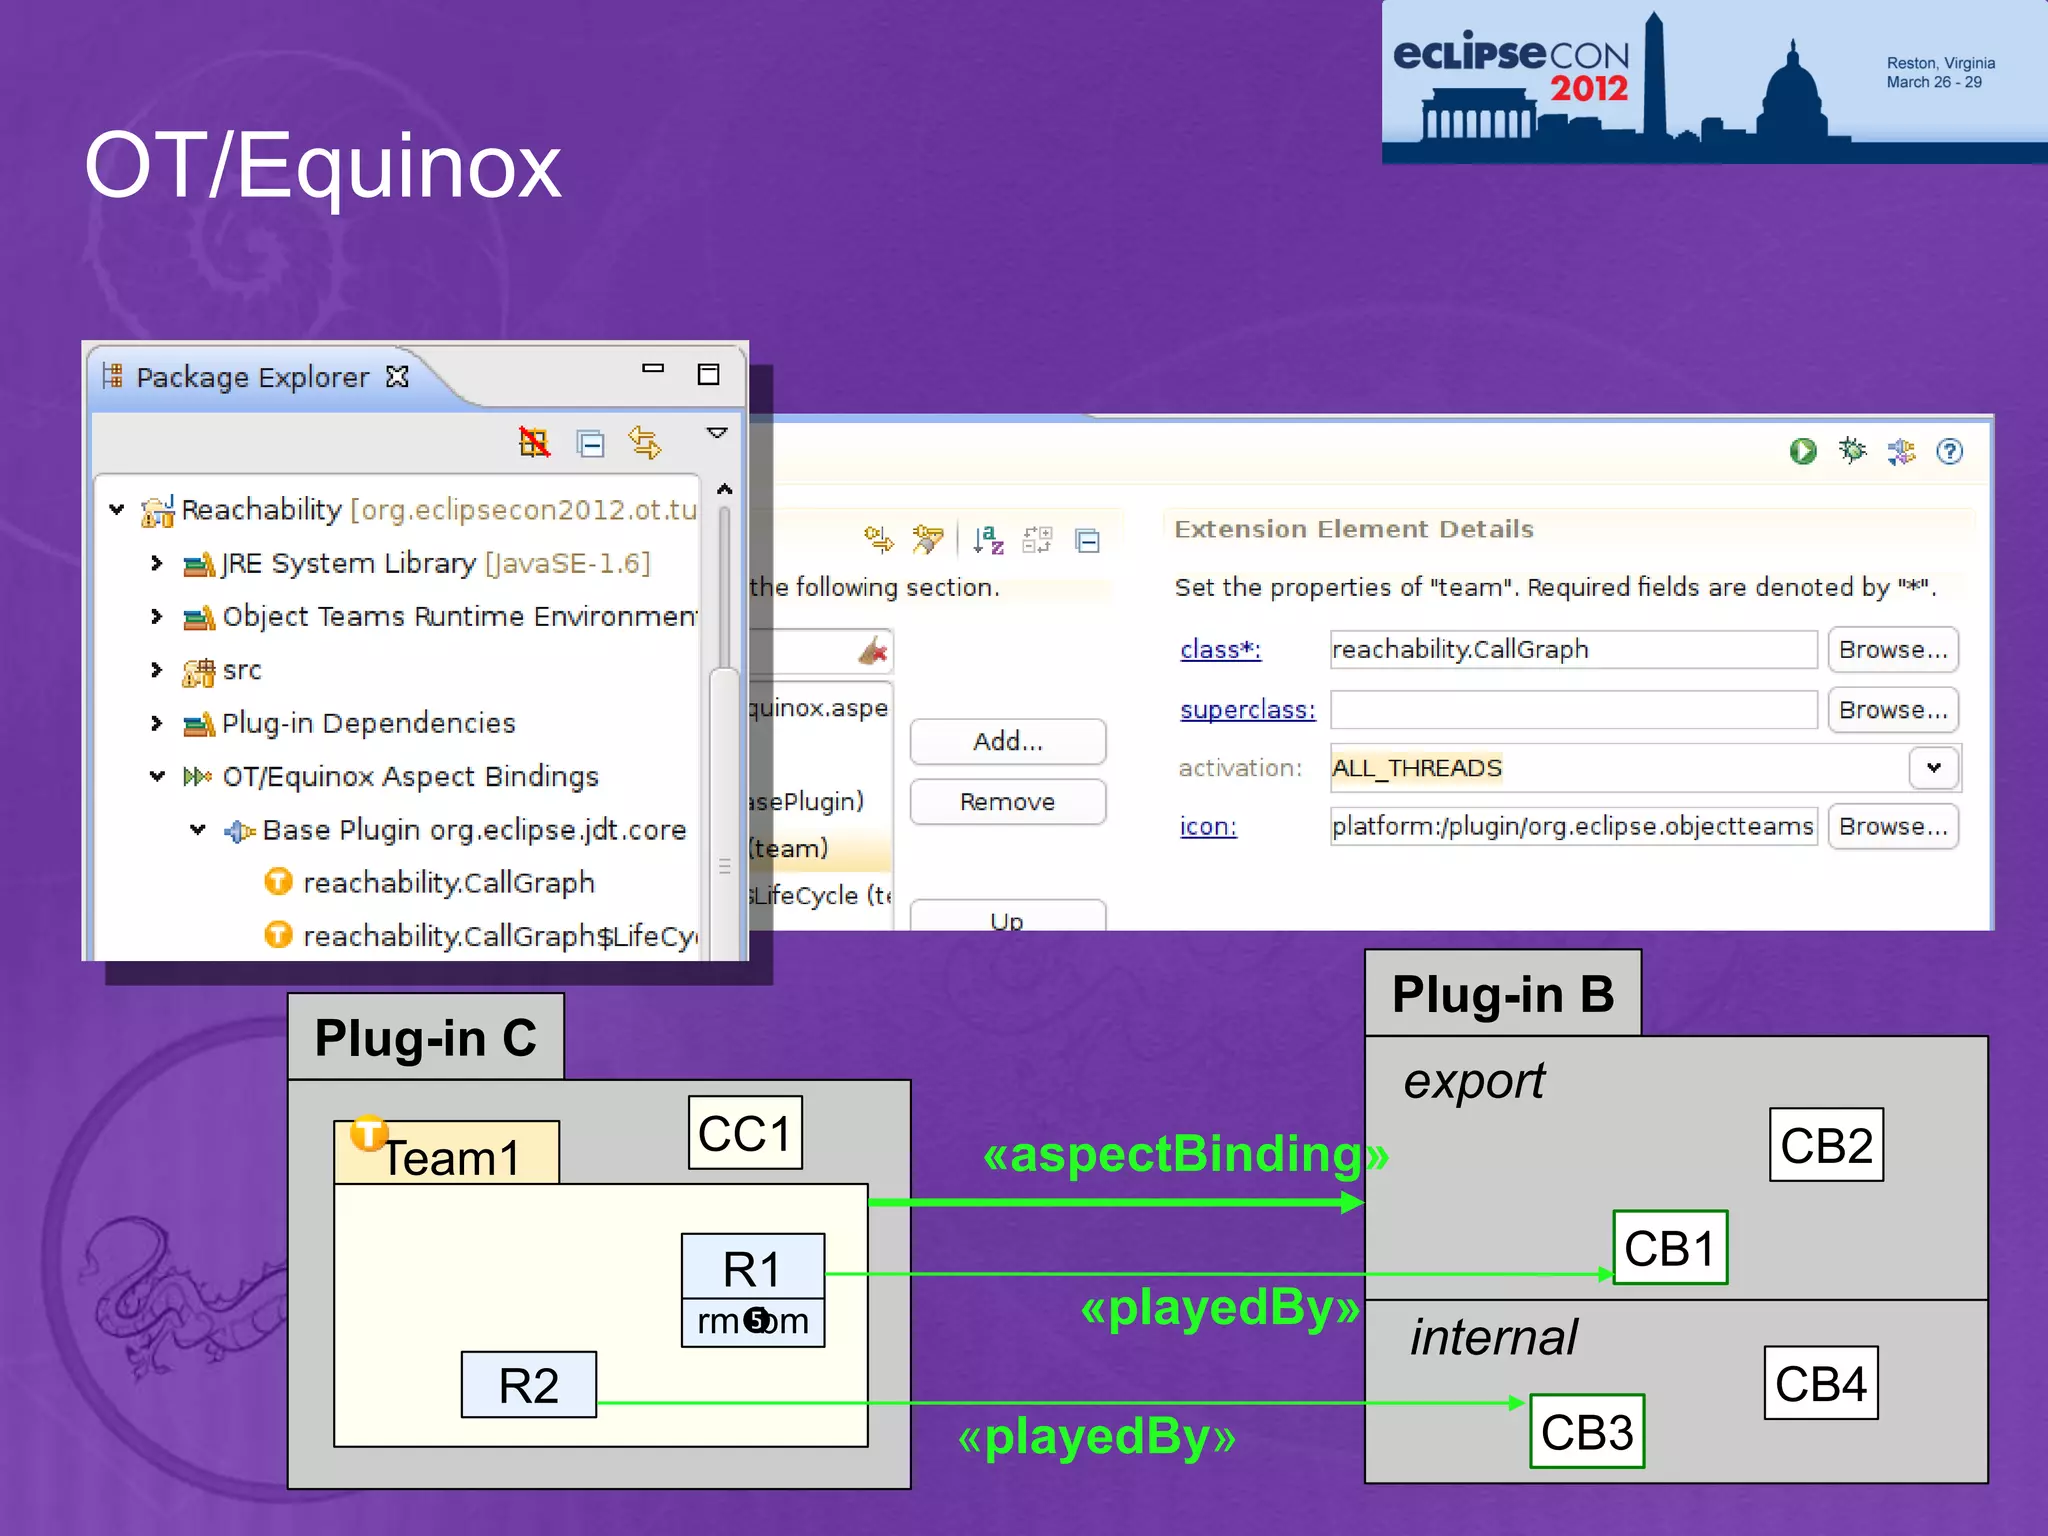This screenshot has width=2048, height=1536.
Task: Open the class*: hyperlink
Action: coord(1220,649)
